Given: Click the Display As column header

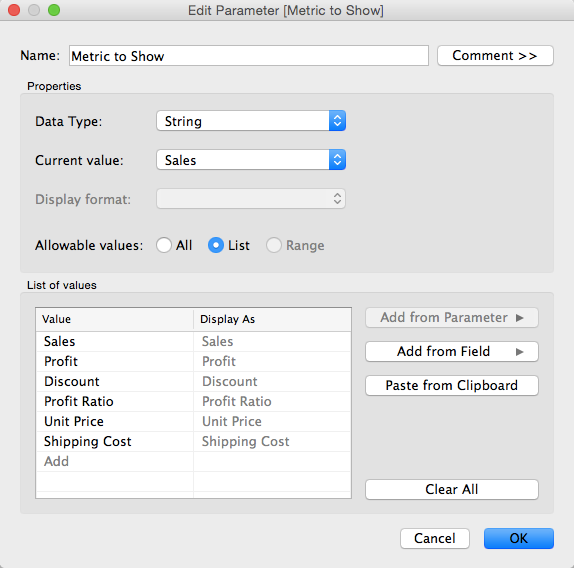Looking at the screenshot, I should pos(272,319).
